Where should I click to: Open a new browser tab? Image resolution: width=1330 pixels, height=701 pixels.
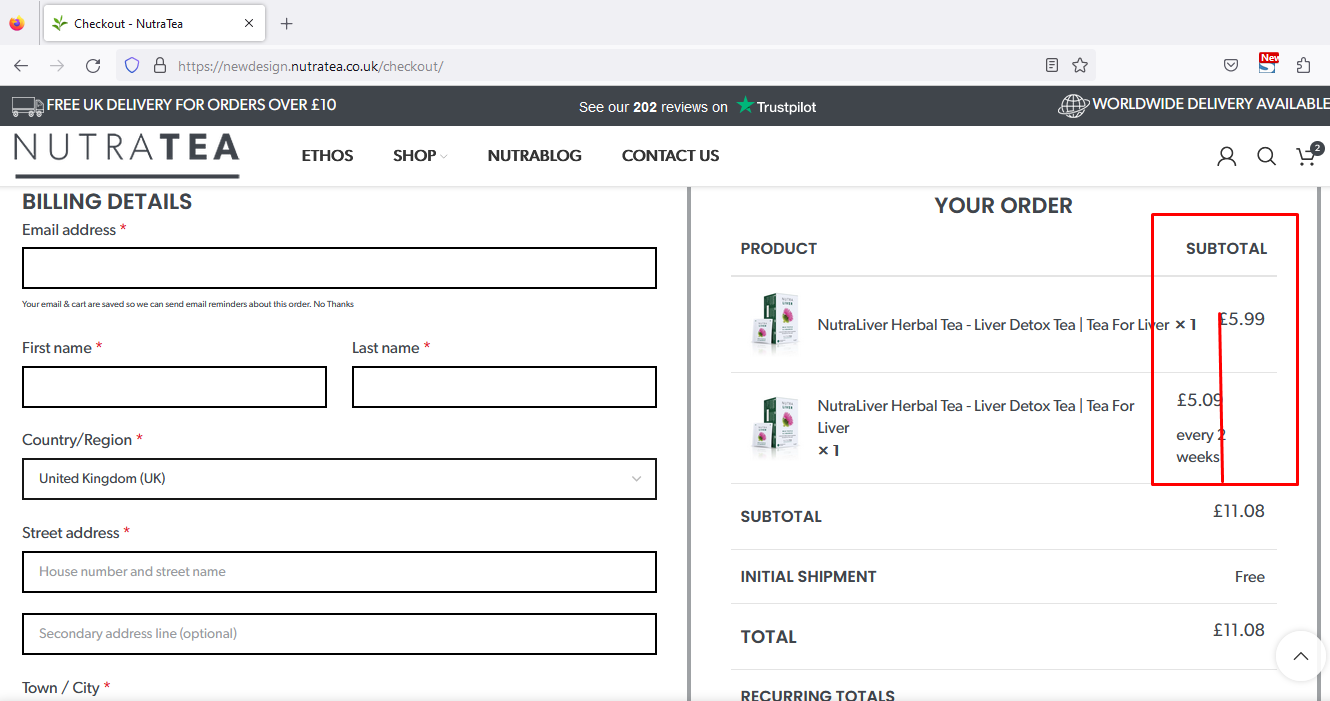pos(287,23)
